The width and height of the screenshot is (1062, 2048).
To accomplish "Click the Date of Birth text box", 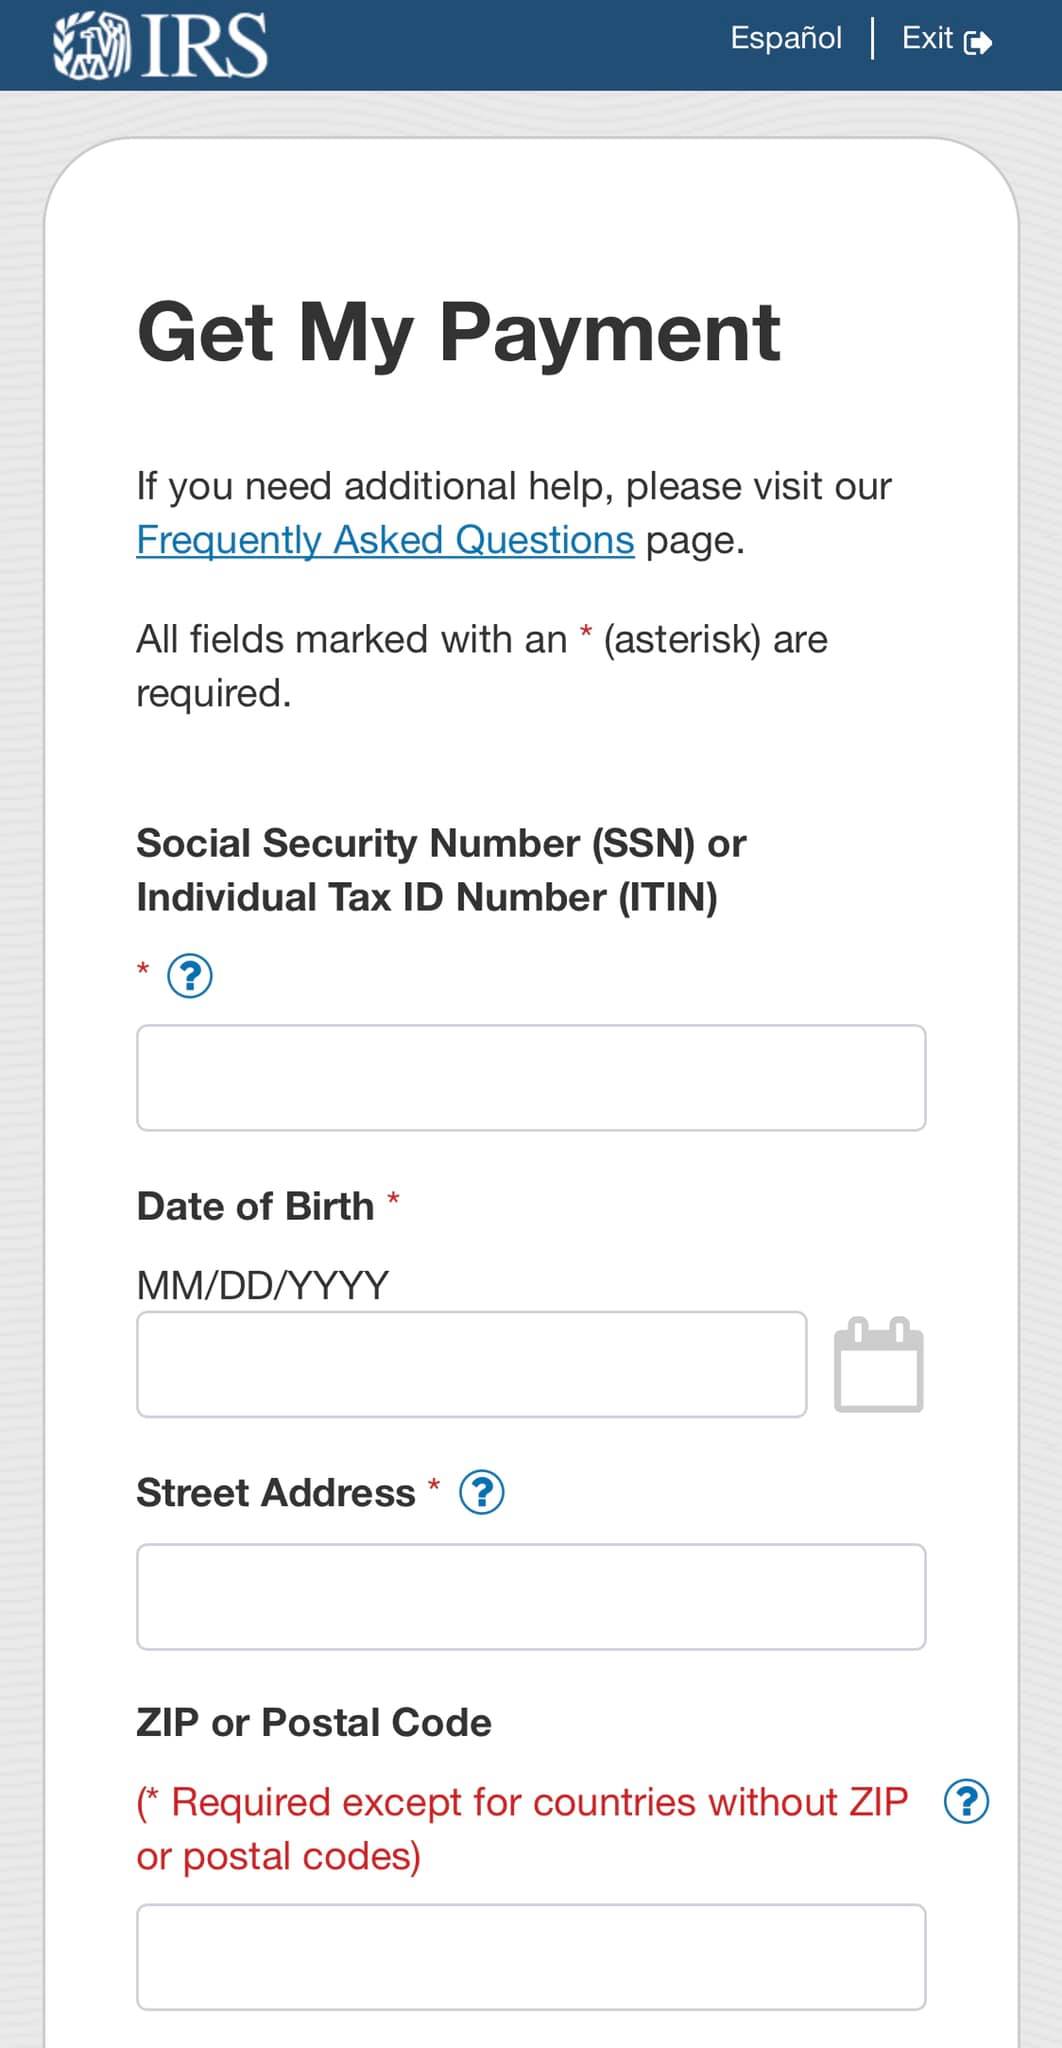I will tap(471, 1364).
